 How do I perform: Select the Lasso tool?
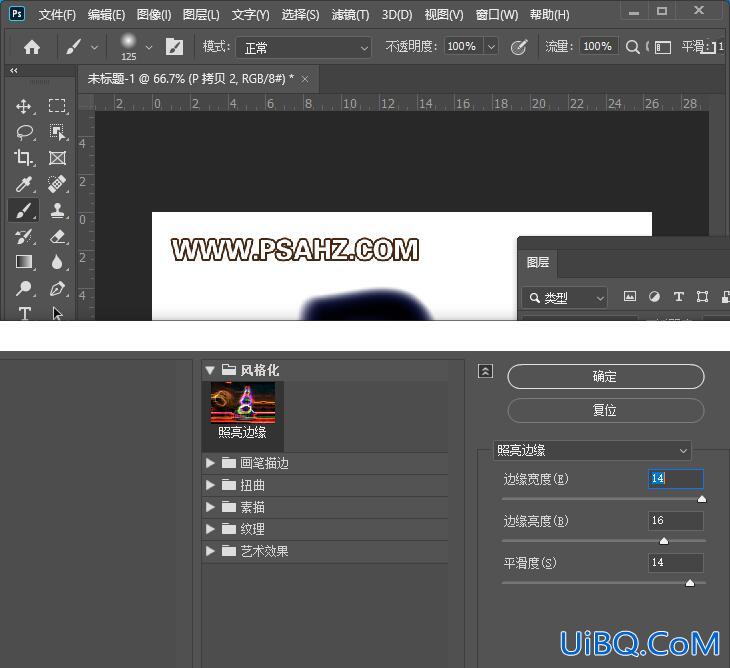(24, 132)
